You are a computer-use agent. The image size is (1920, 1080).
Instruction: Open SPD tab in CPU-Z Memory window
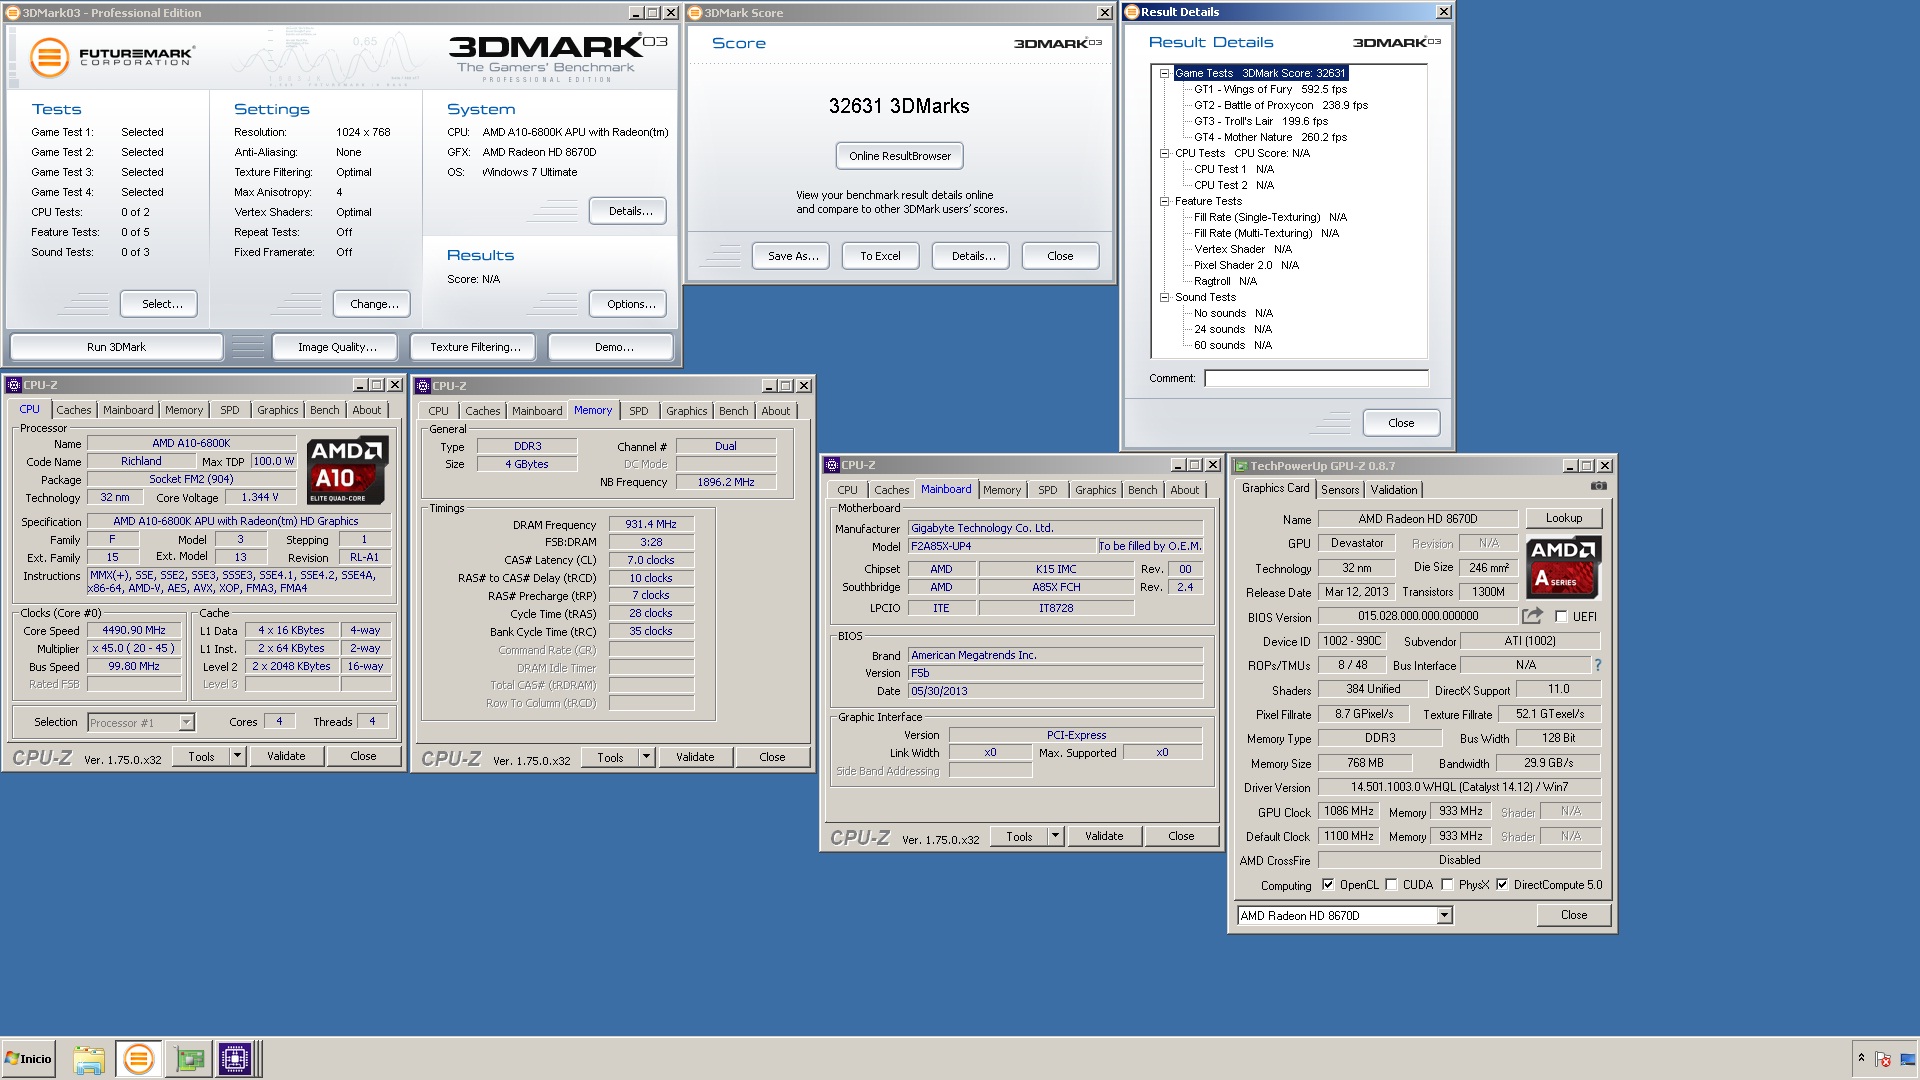coord(639,411)
